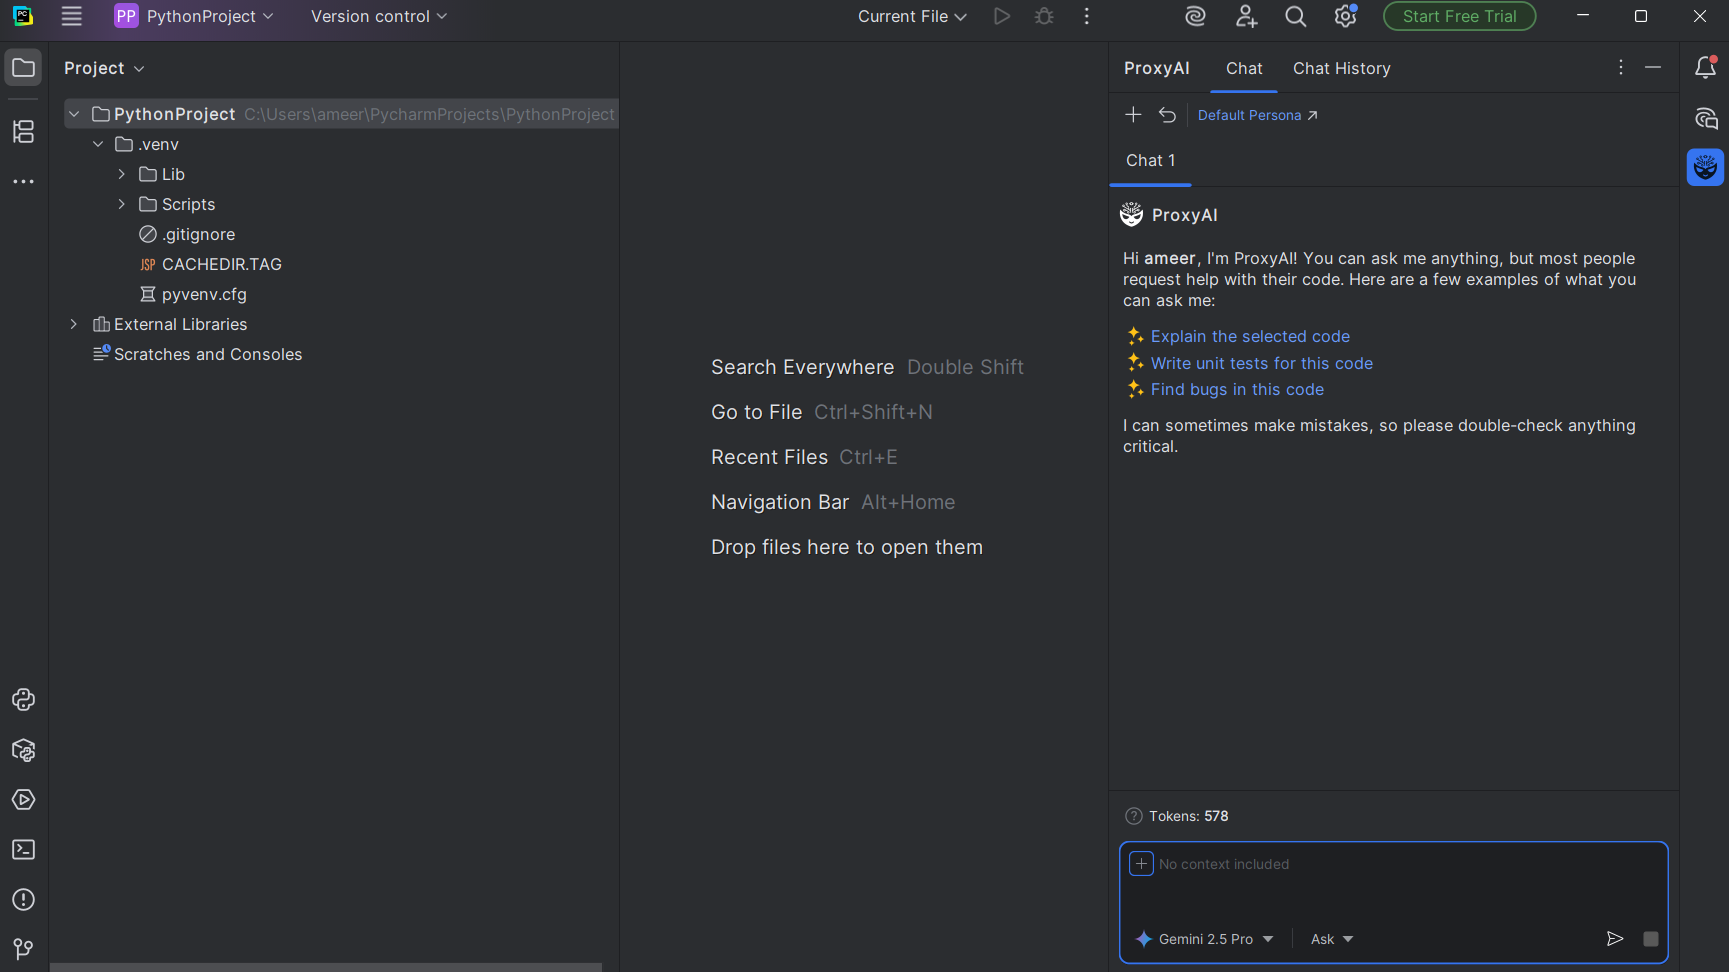Open the Python Console tool window
The image size is (1729, 972).
23,700
